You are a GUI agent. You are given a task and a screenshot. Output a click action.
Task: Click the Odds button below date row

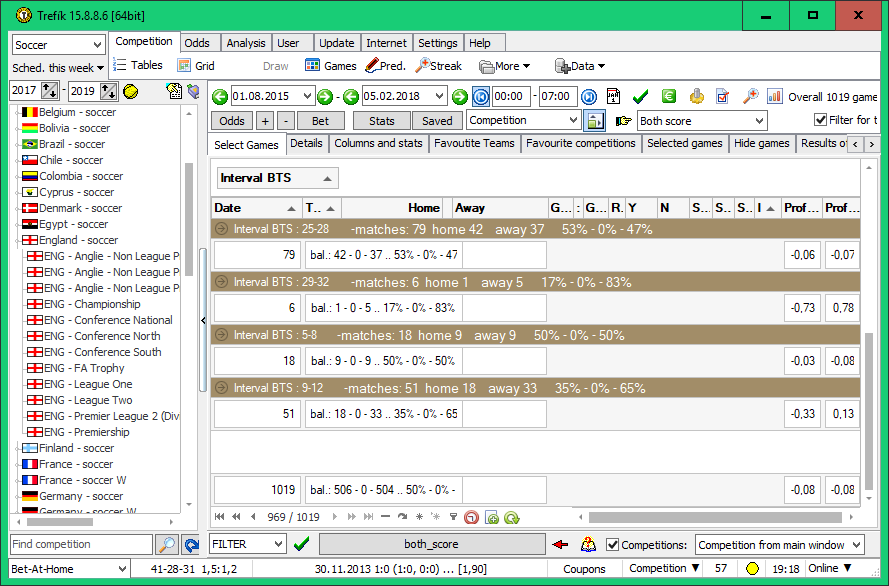click(x=232, y=121)
